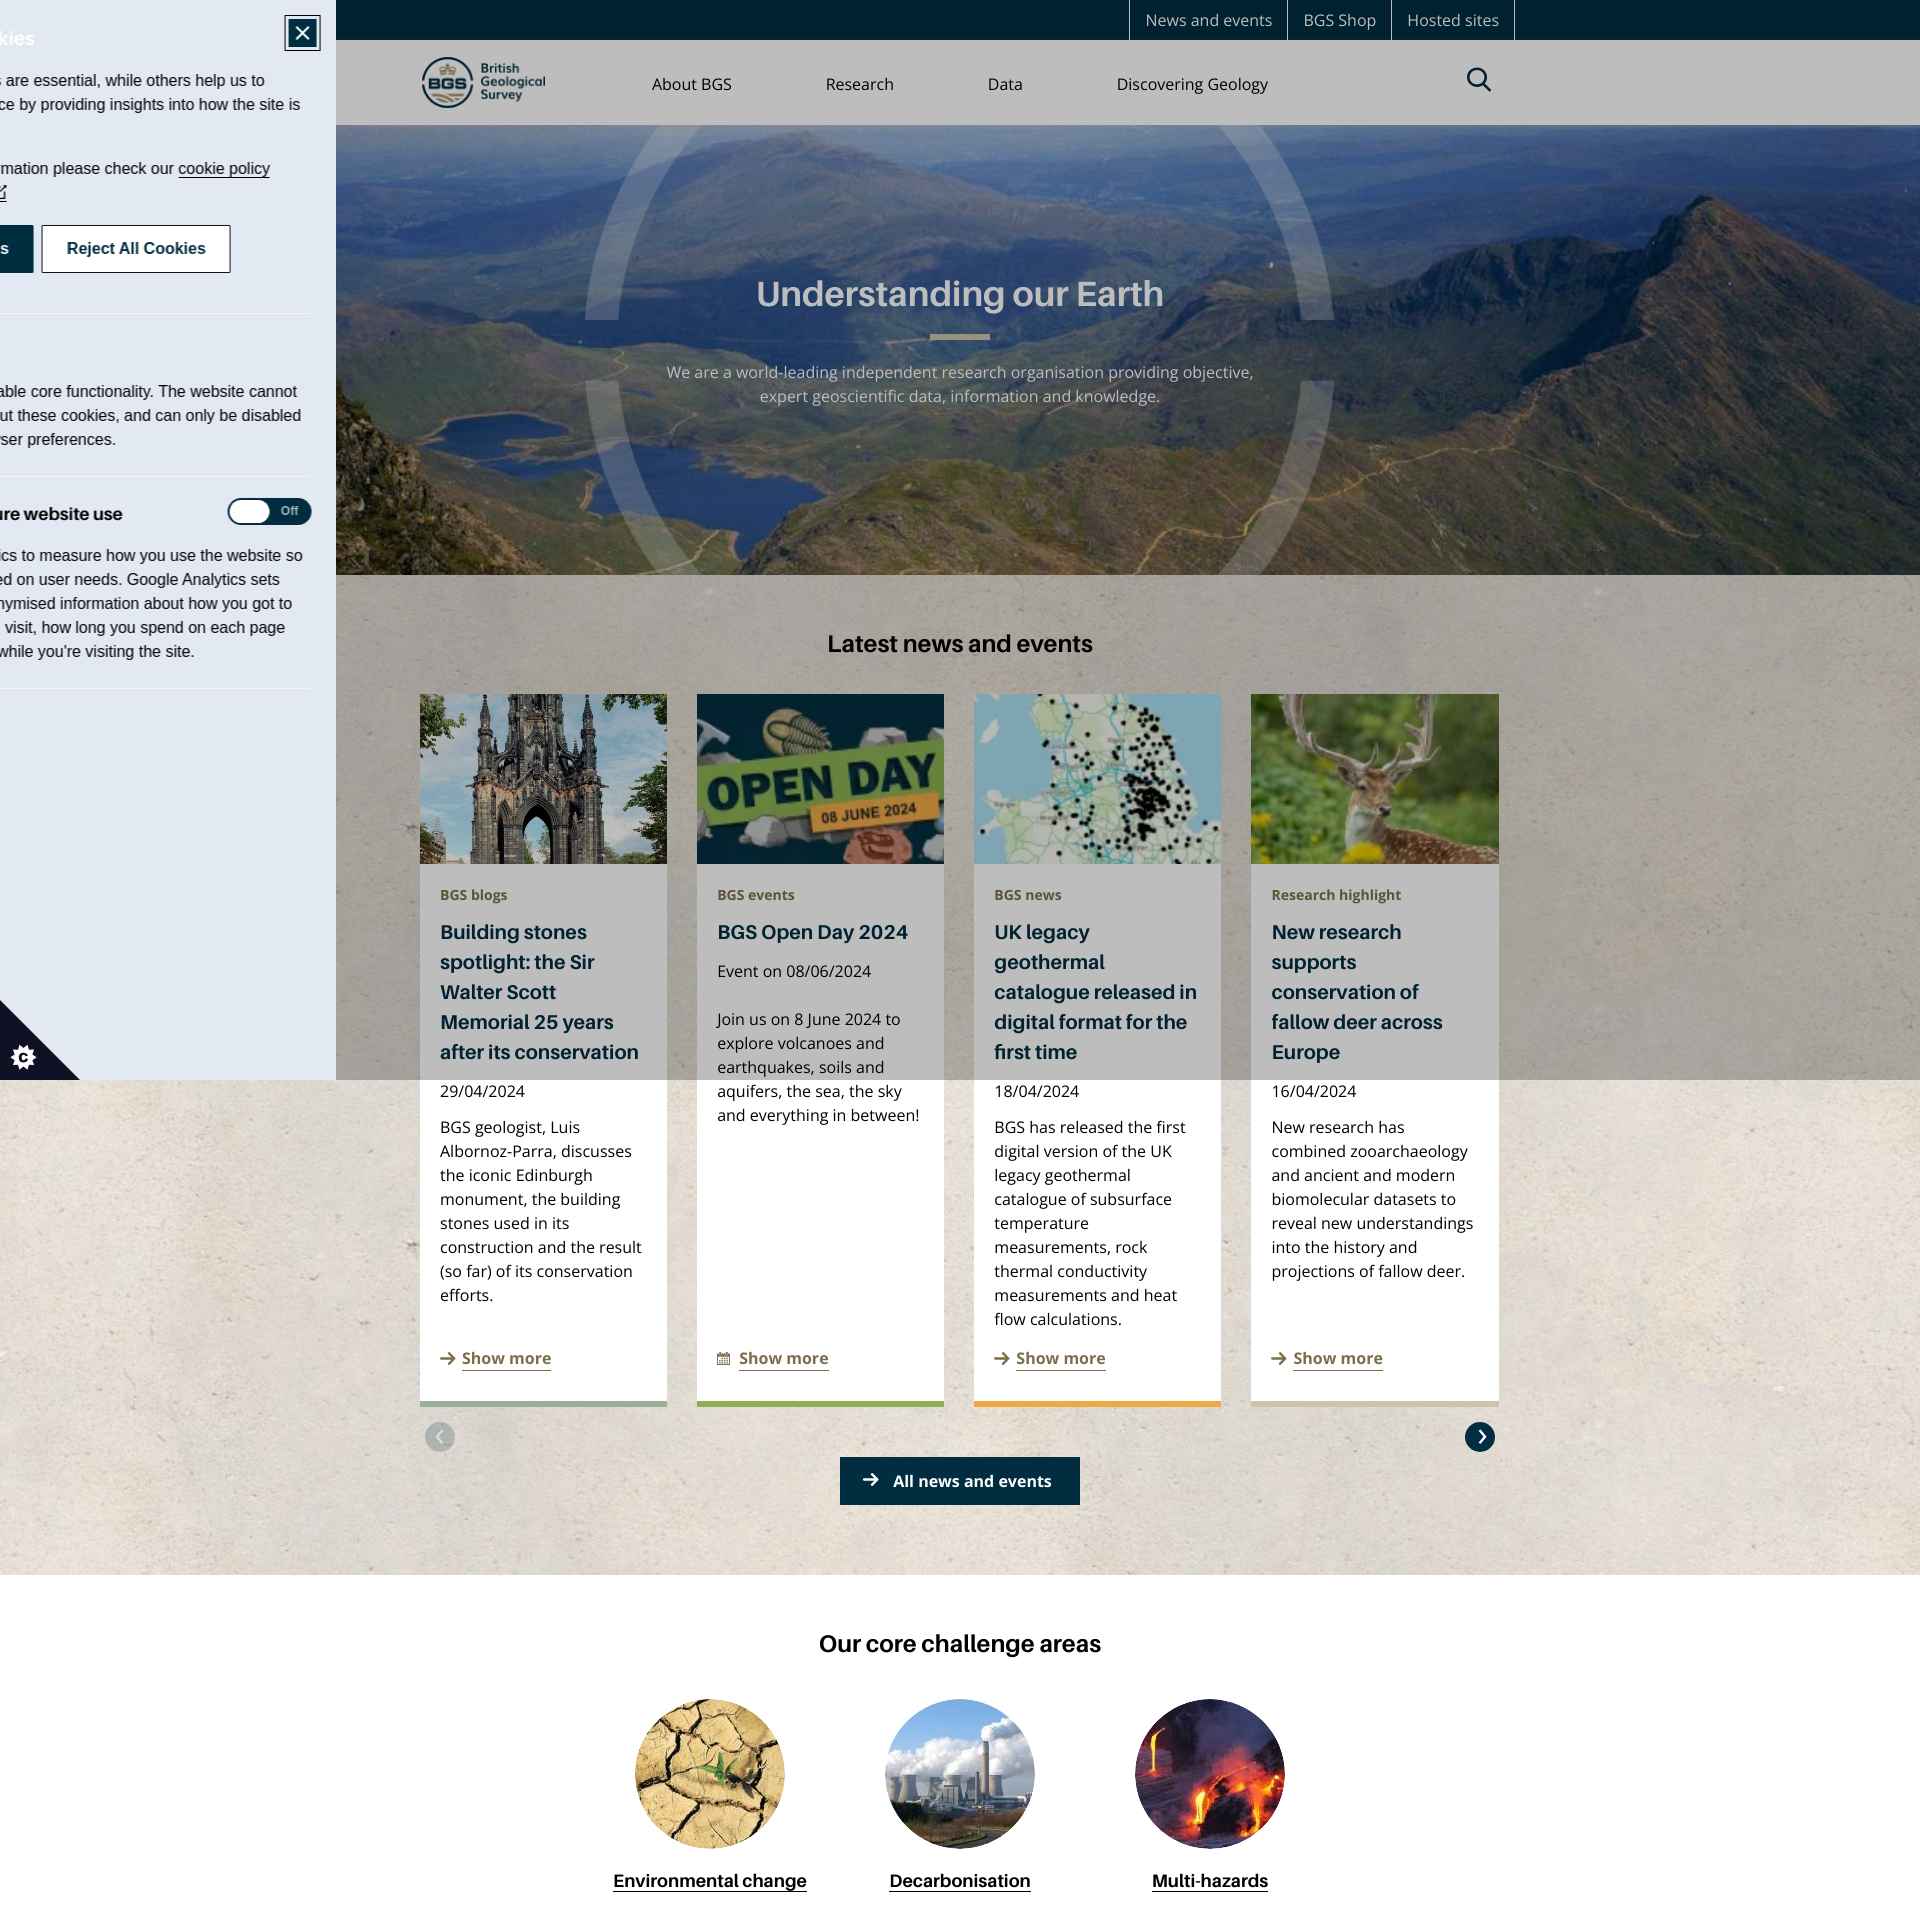
Task: Click the BGS Shop navigation icon
Action: coord(1338,19)
